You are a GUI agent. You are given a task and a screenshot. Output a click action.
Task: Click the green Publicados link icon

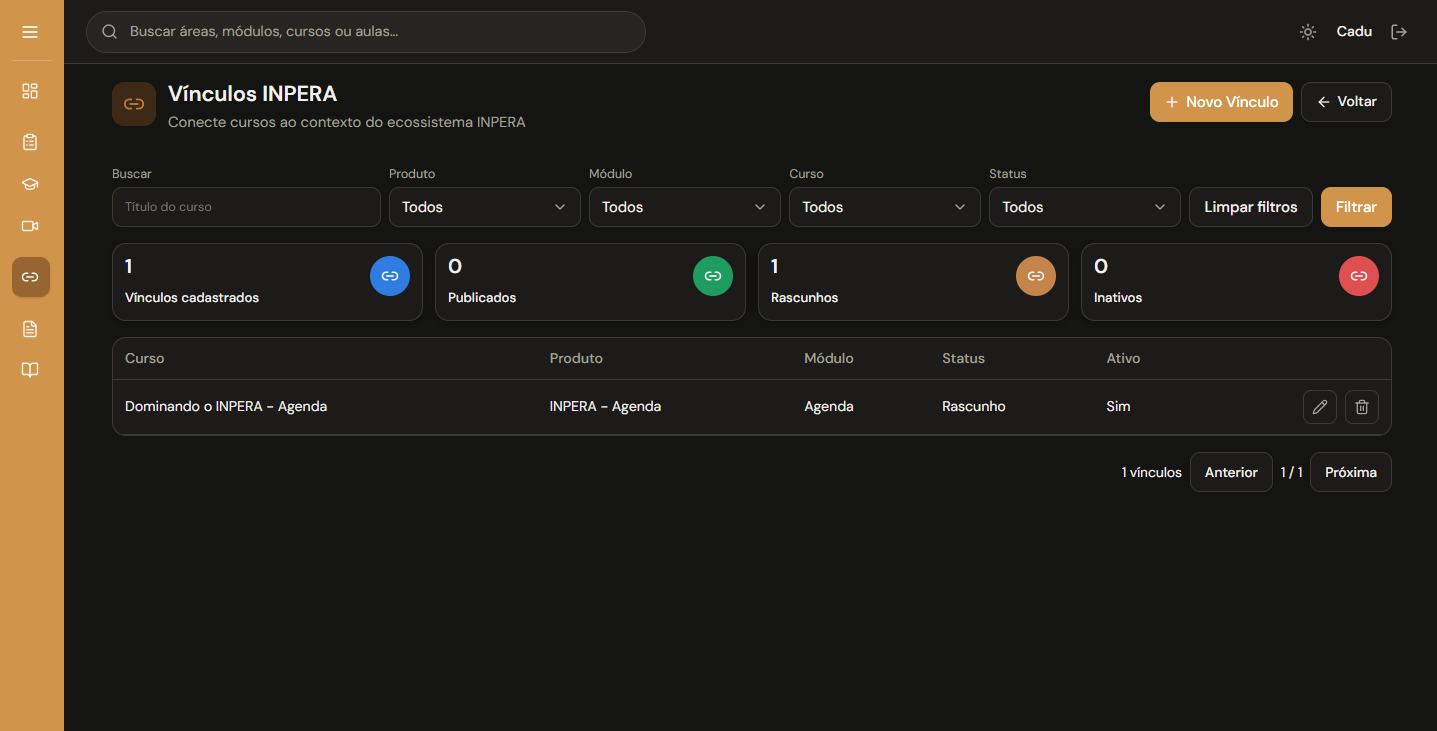point(713,276)
